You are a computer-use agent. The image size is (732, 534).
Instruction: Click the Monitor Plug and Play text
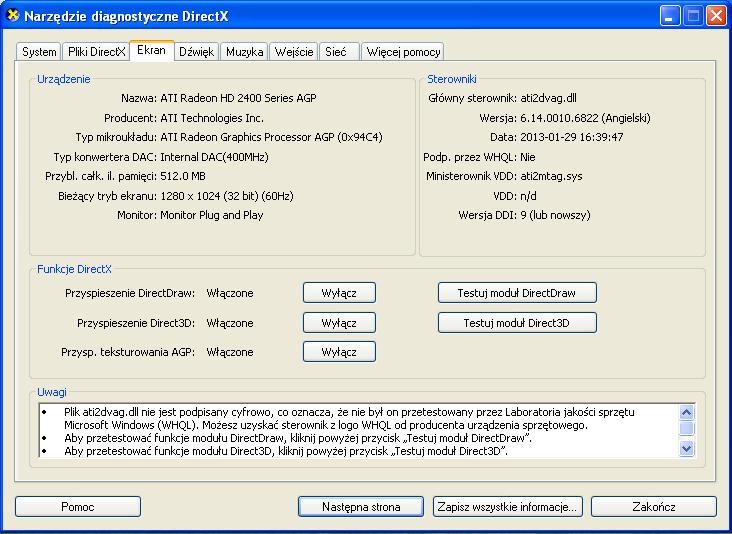pyautogui.click(x=211, y=215)
